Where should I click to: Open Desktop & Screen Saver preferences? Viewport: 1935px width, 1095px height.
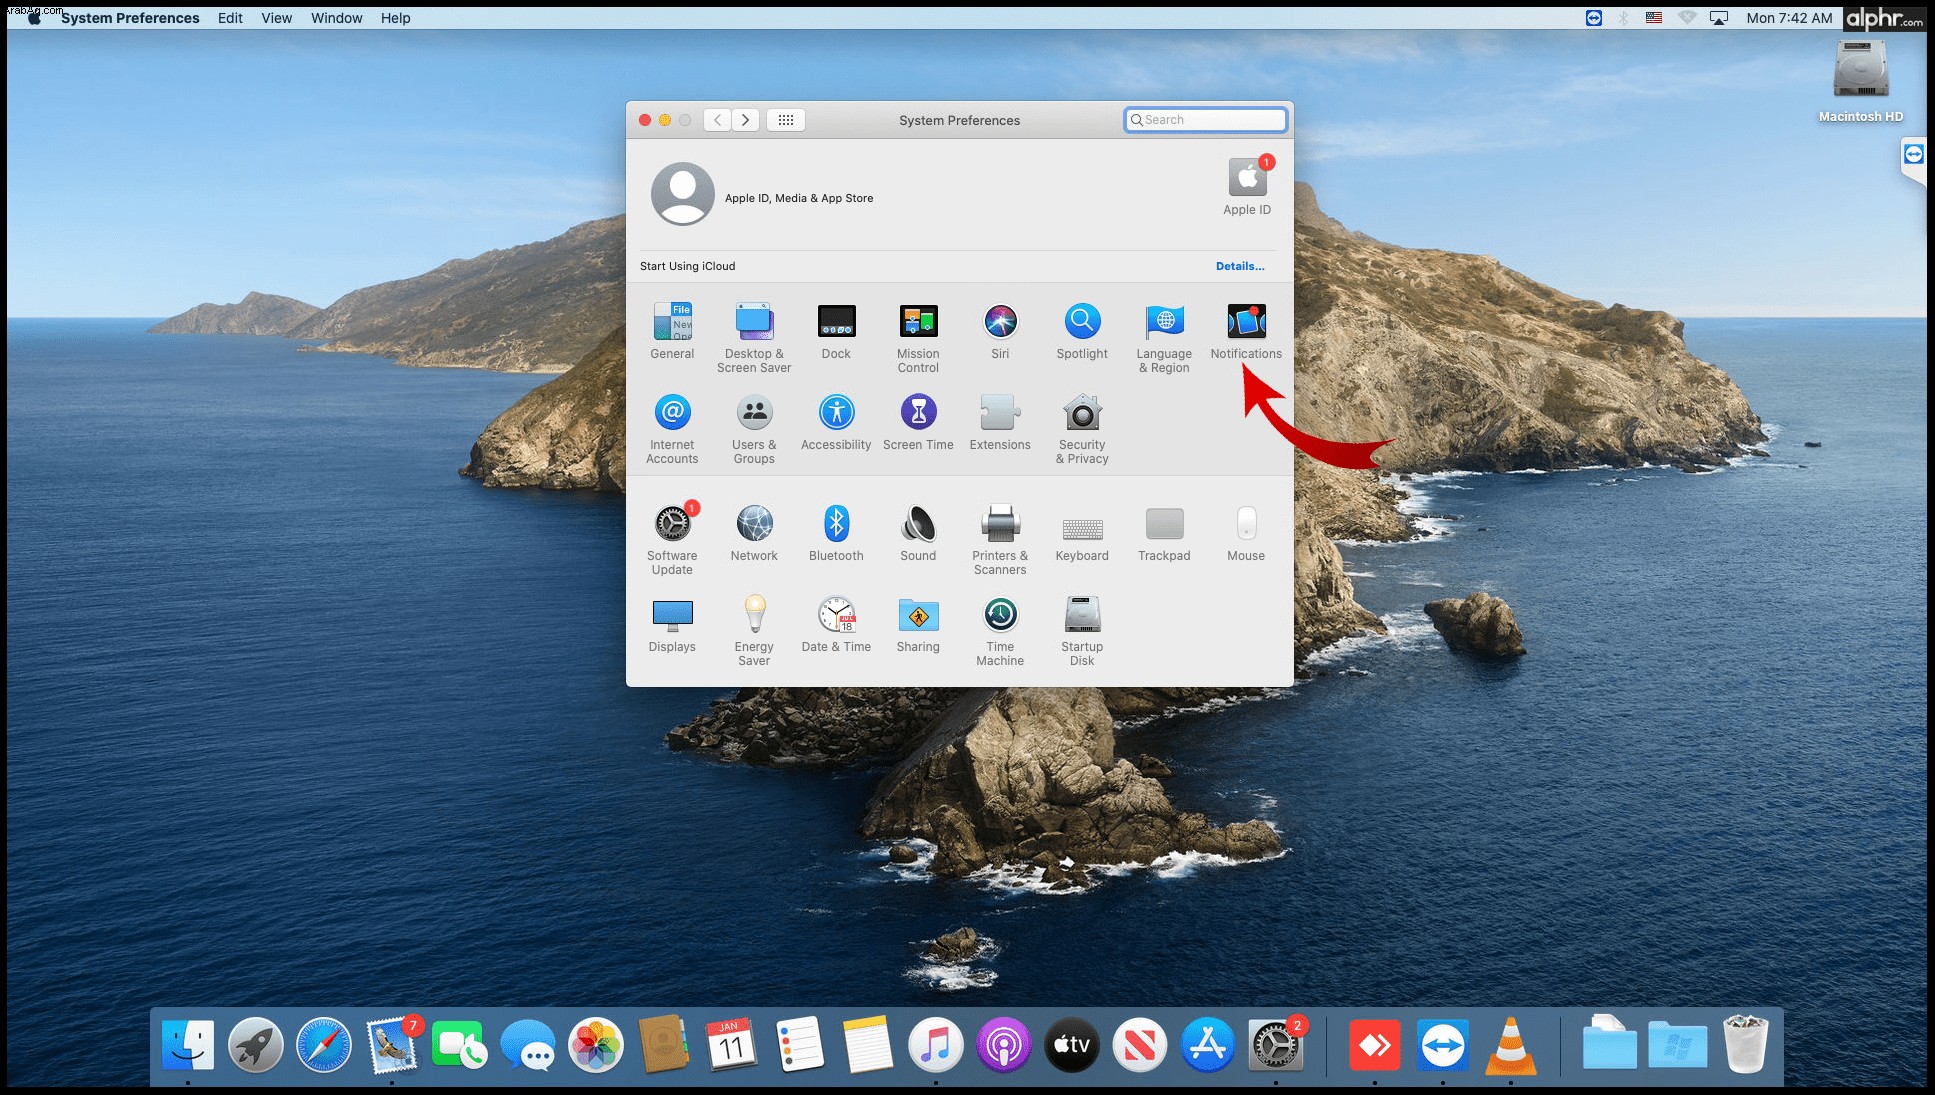(x=754, y=338)
